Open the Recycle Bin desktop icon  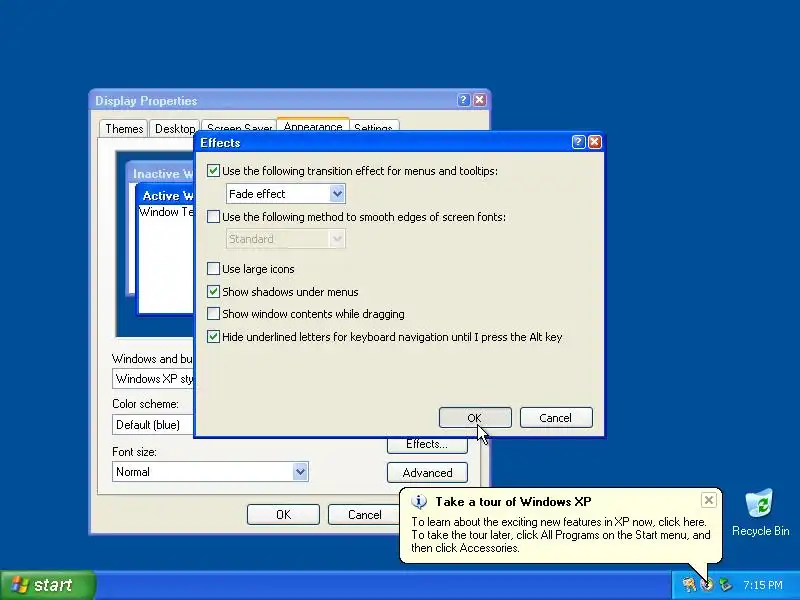(x=760, y=513)
